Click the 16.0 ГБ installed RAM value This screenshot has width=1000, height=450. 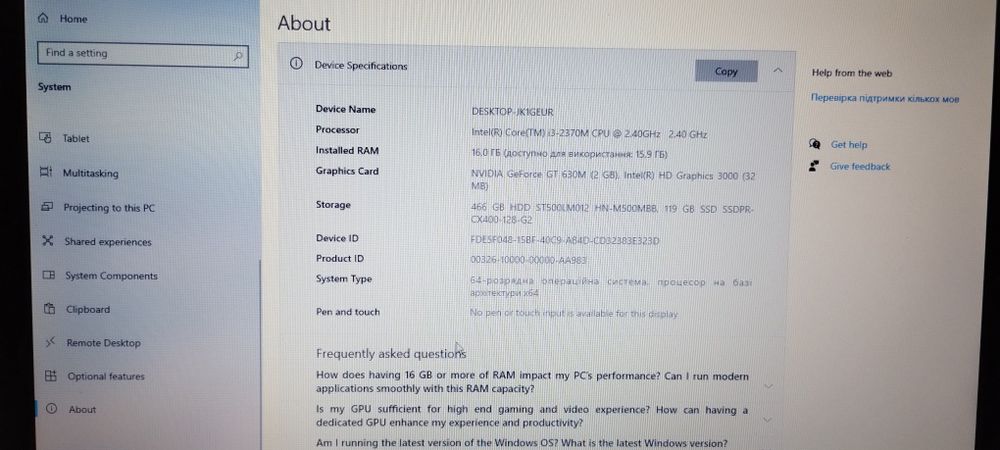[569, 154]
